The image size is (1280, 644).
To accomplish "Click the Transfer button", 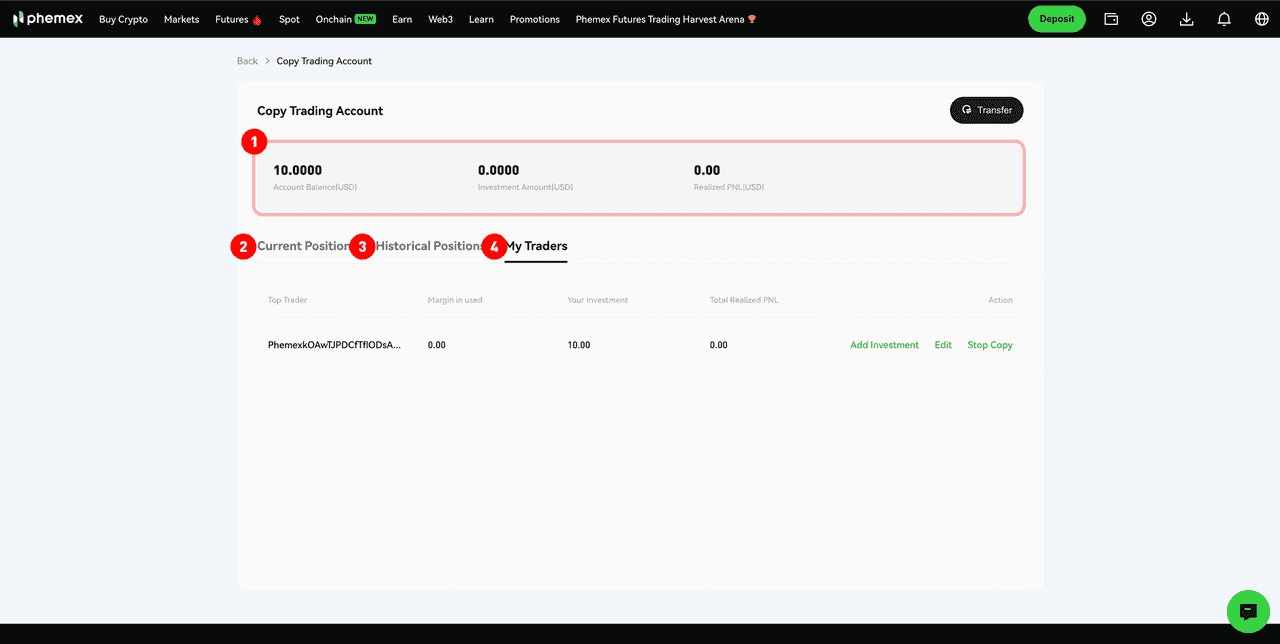I will [986, 110].
